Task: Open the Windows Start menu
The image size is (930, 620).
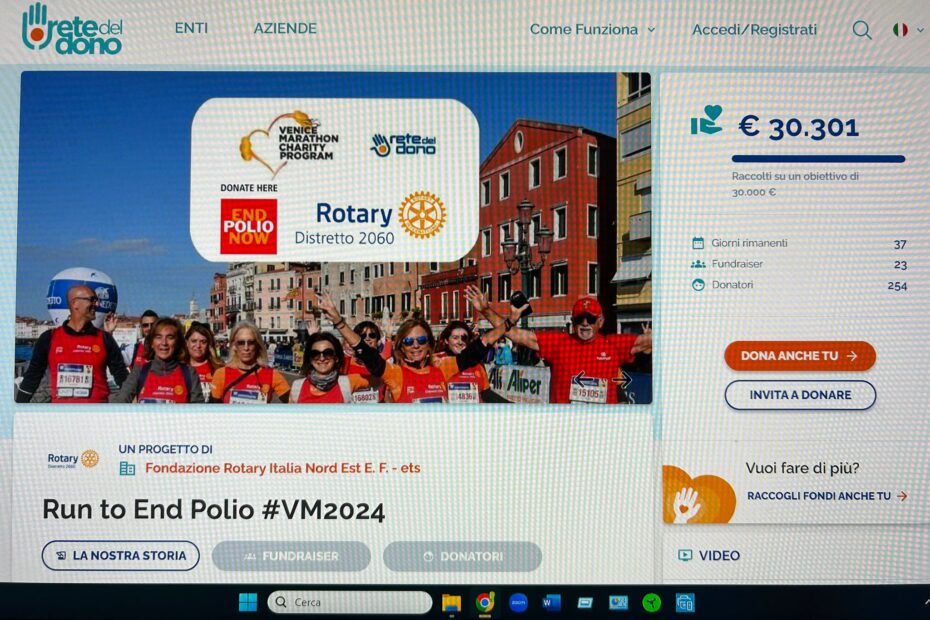Action: [x=248, y=602]
